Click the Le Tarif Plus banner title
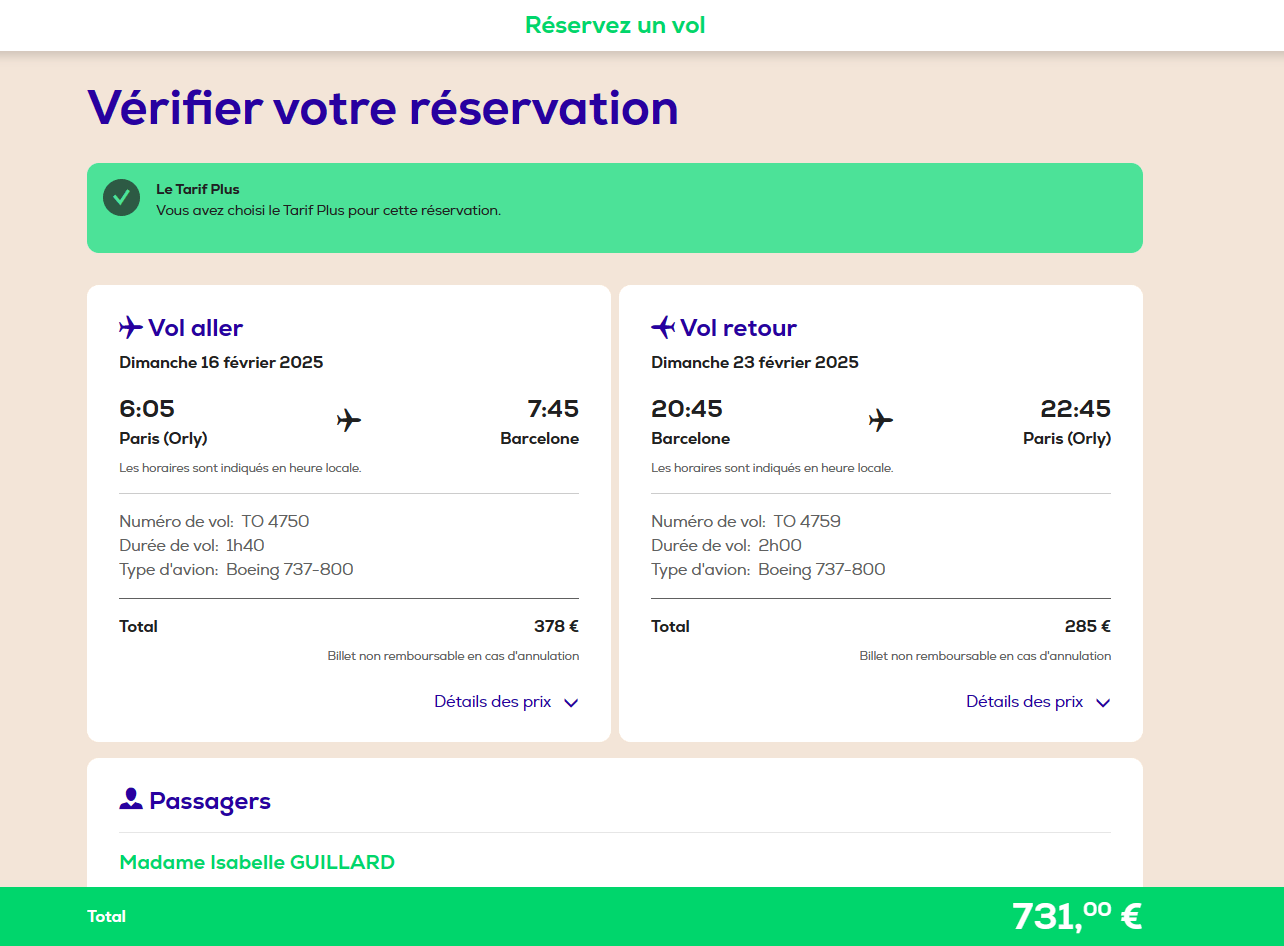 click(198, 189)
